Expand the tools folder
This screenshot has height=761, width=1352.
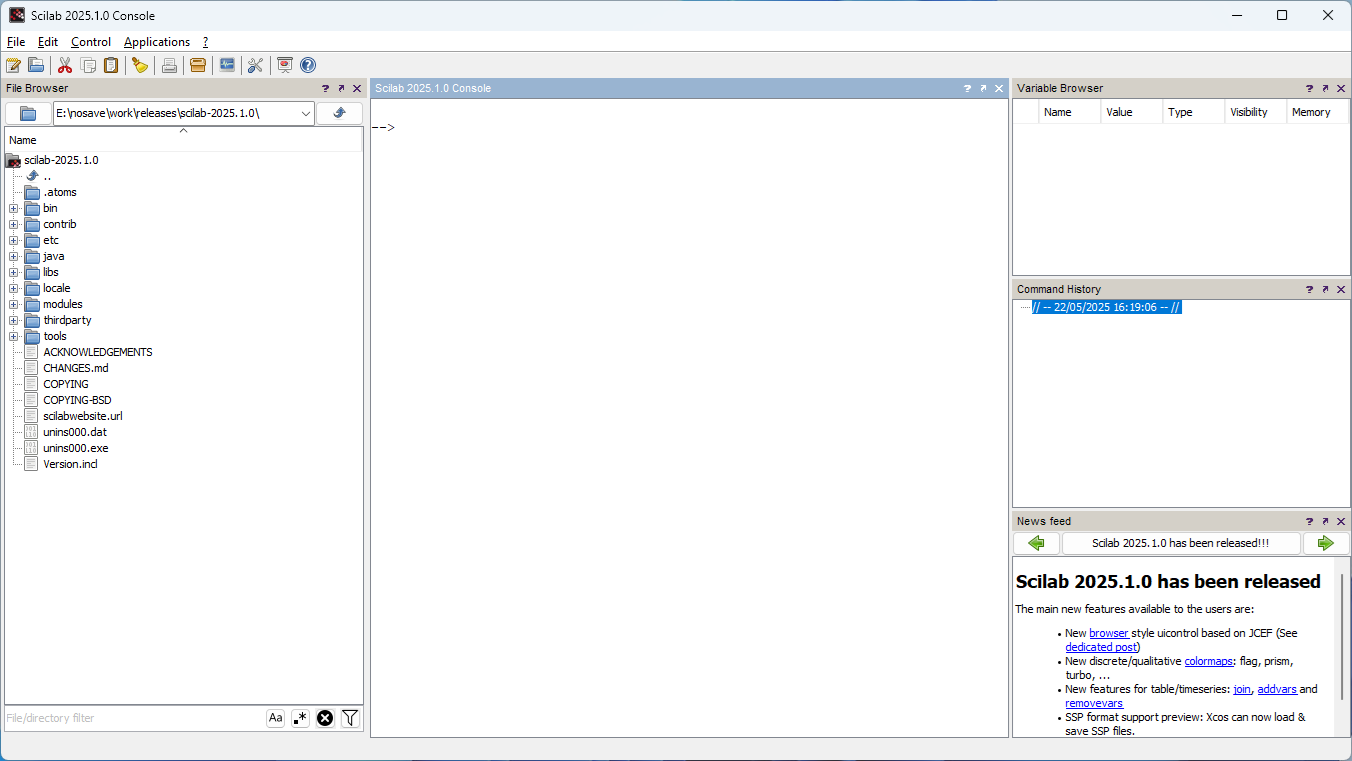14,336
